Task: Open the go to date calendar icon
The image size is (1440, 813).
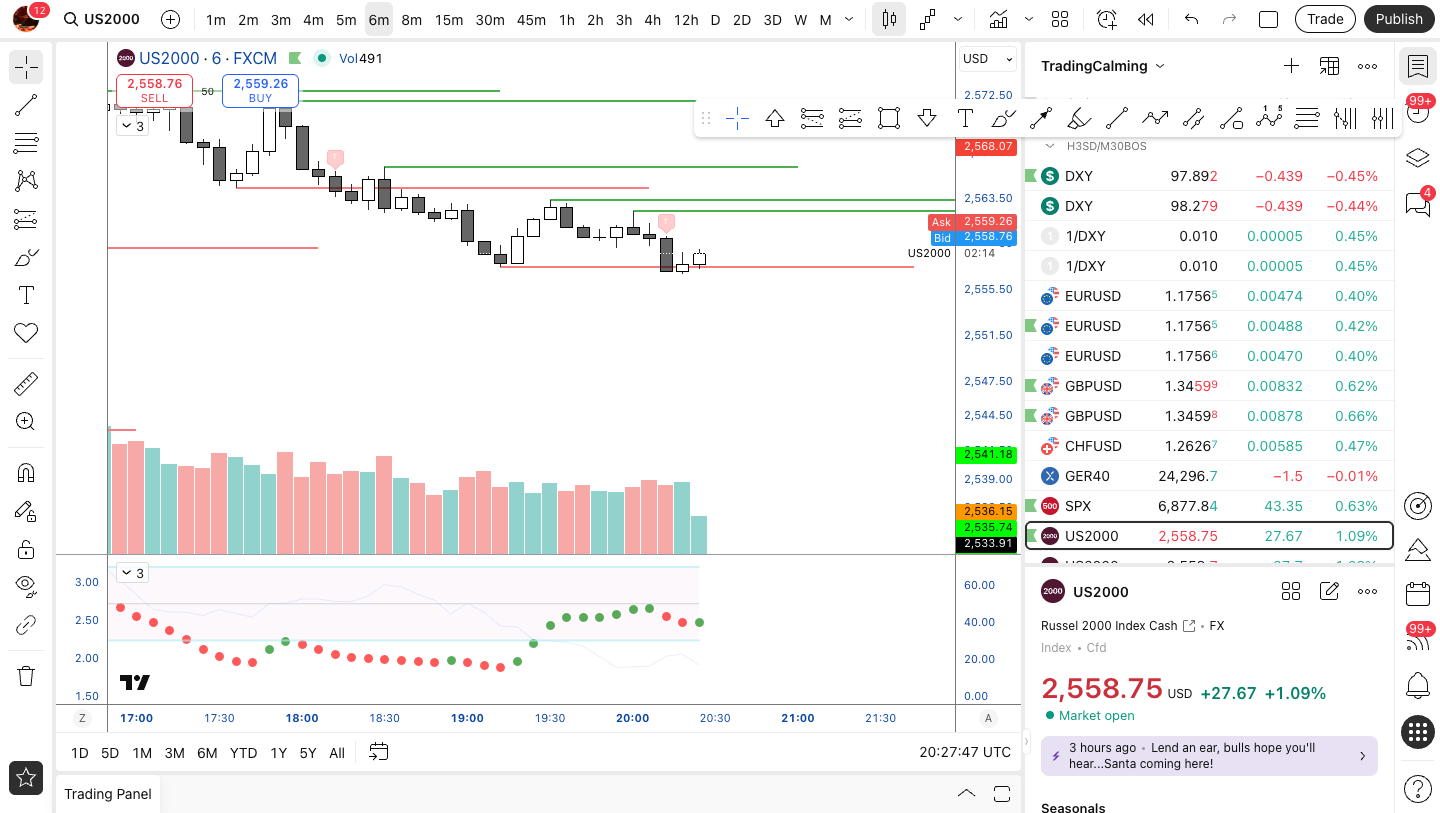Action: click(378, 752)
